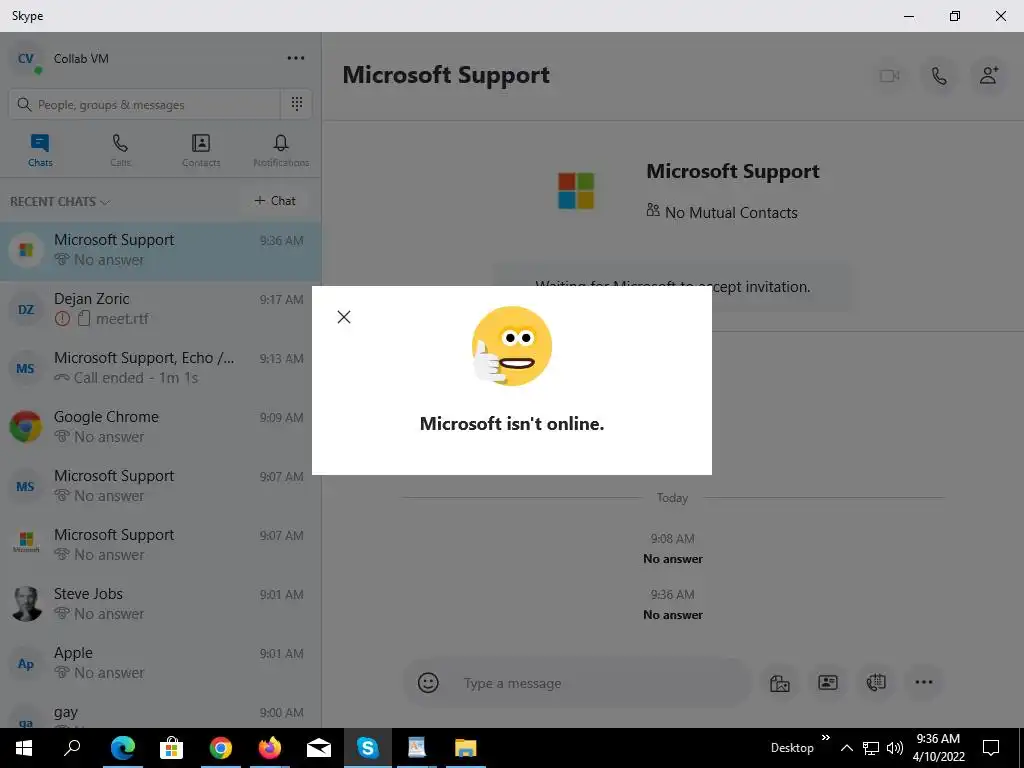Open the emoji picker

(x=428, y=682)
